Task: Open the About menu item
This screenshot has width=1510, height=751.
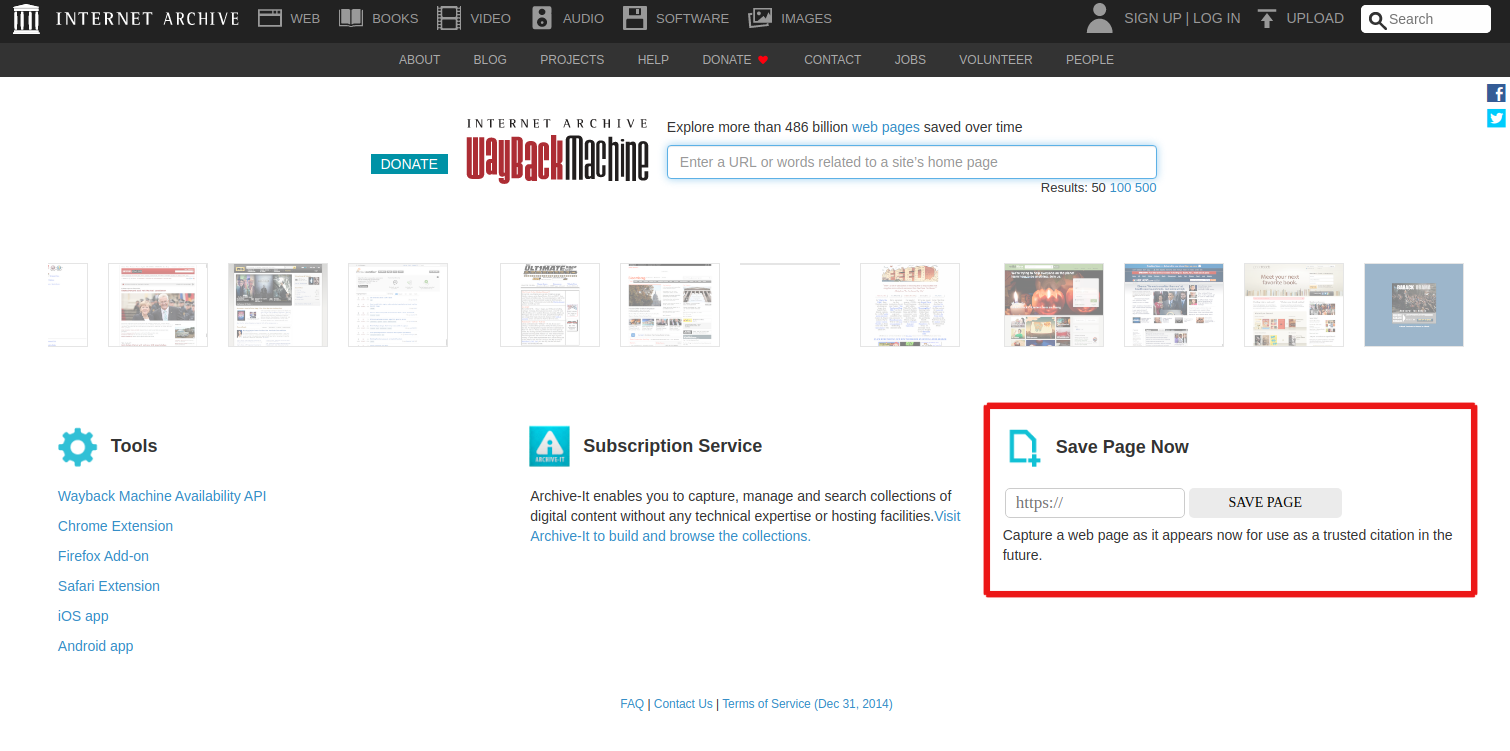Action: (x=419, y=60)
